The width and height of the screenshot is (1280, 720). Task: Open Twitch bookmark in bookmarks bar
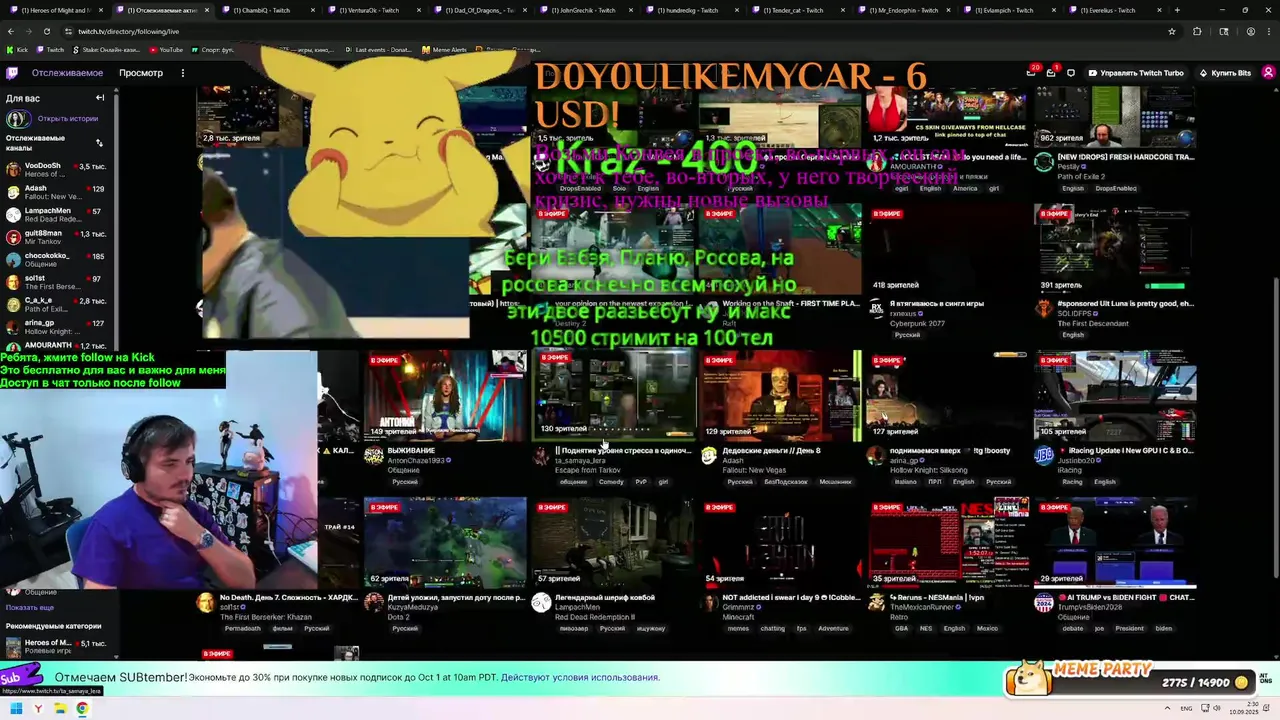[50, 49]
